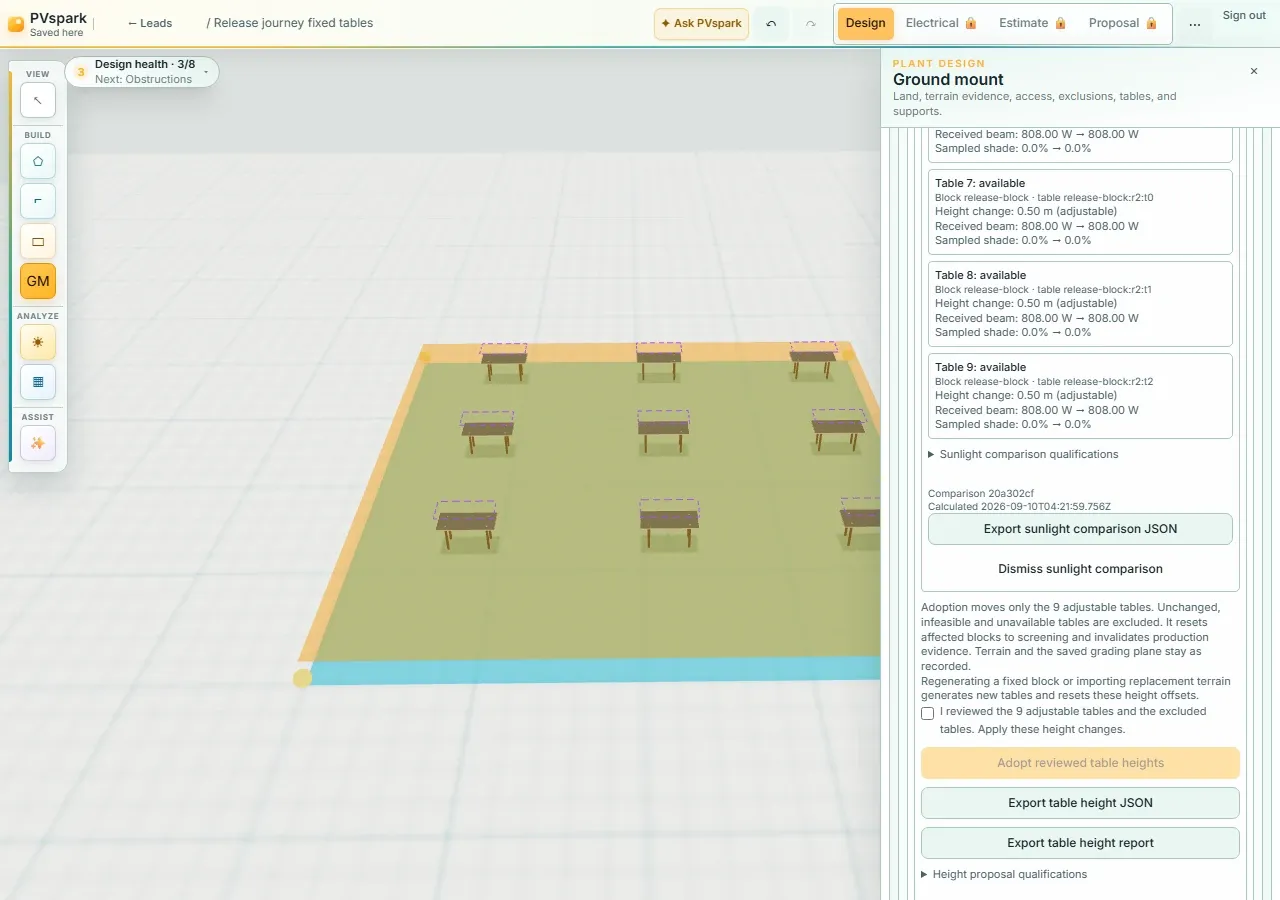Open the locked Proposal tab

tap(1123, 24)
